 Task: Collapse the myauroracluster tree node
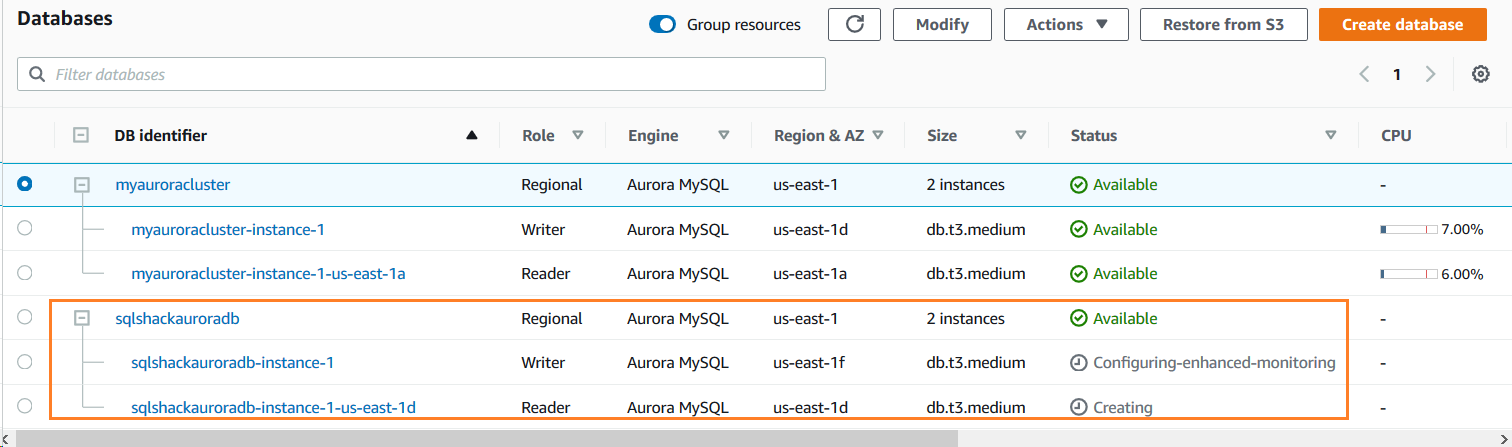(83, 185)
